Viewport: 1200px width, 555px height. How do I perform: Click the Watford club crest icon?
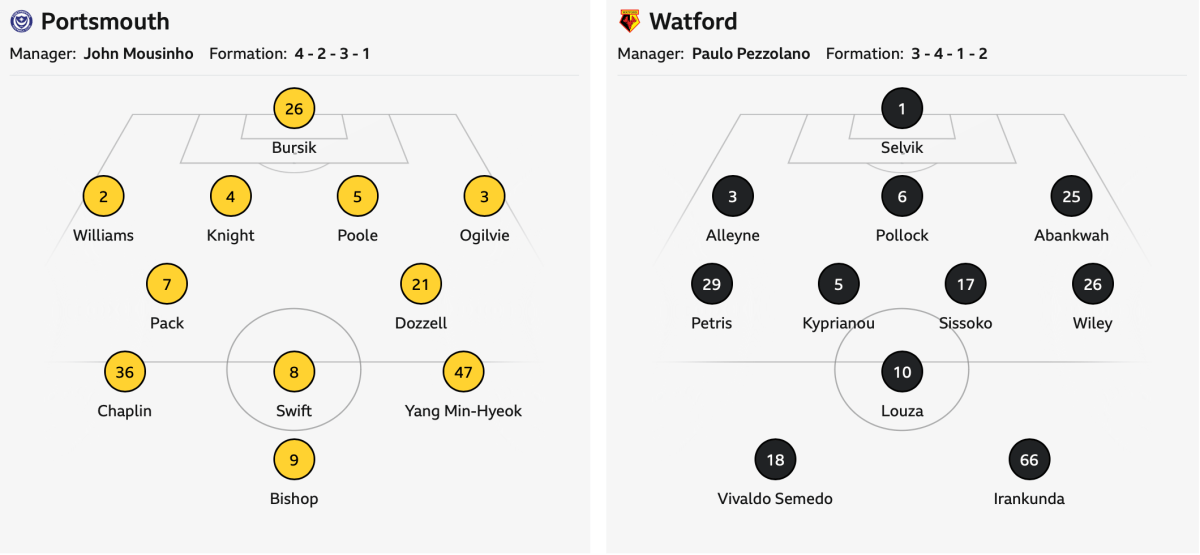pyautogui.click(x=629, y=21)
